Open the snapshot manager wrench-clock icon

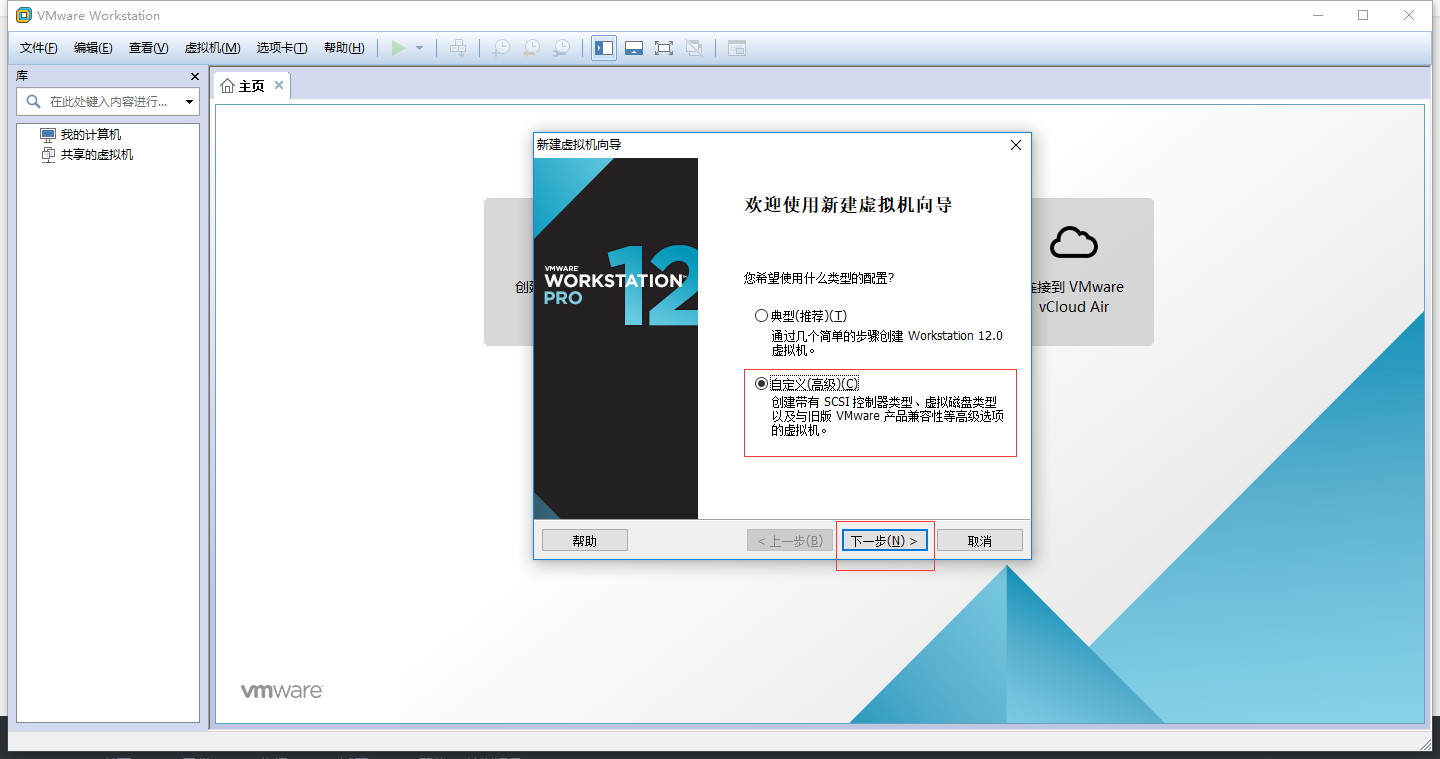pos(563,48)
